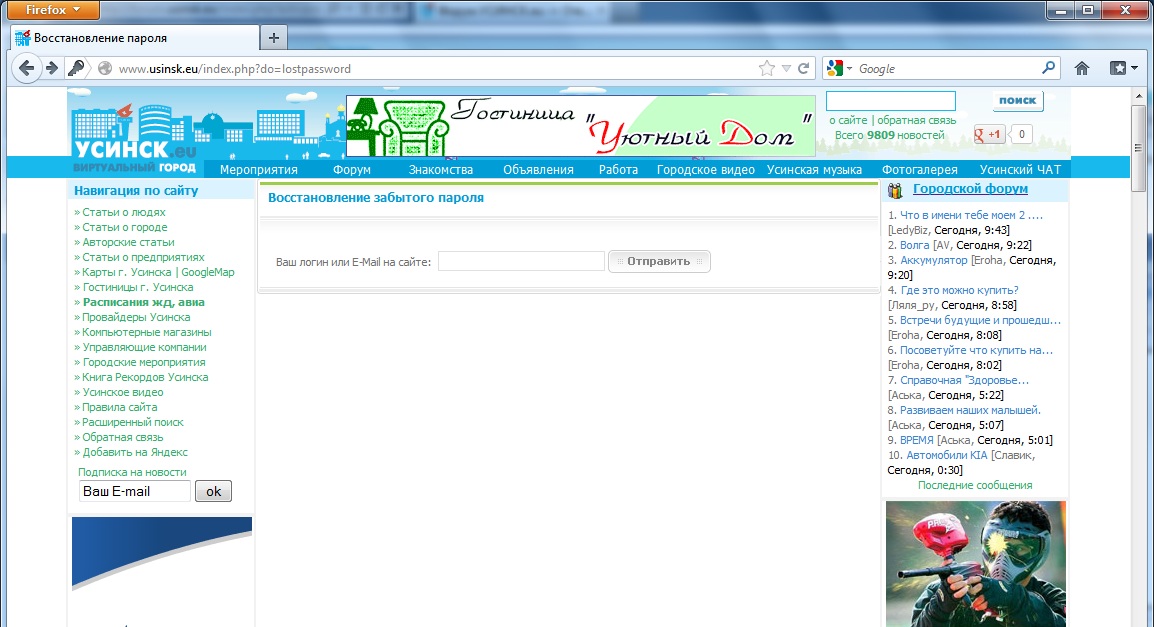Click the paintball advertisement image
This screenshot has height=627, width=1157.
pos(975,563)
